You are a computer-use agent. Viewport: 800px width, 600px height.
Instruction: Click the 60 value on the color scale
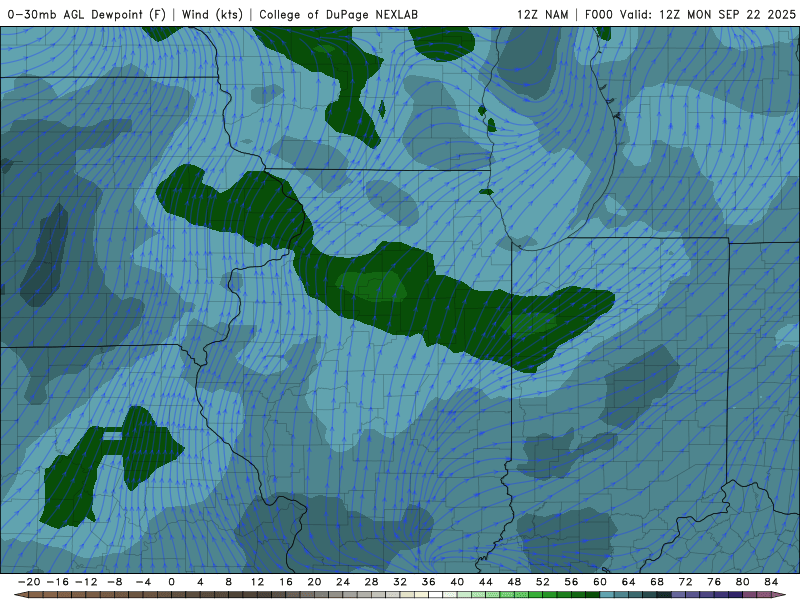click(600, 582)
